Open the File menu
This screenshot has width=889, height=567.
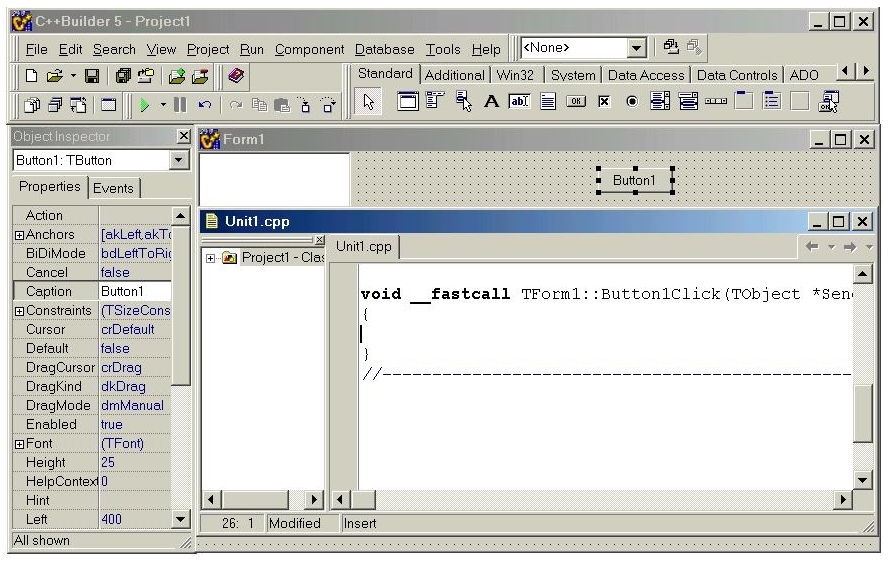coord(36,50)
